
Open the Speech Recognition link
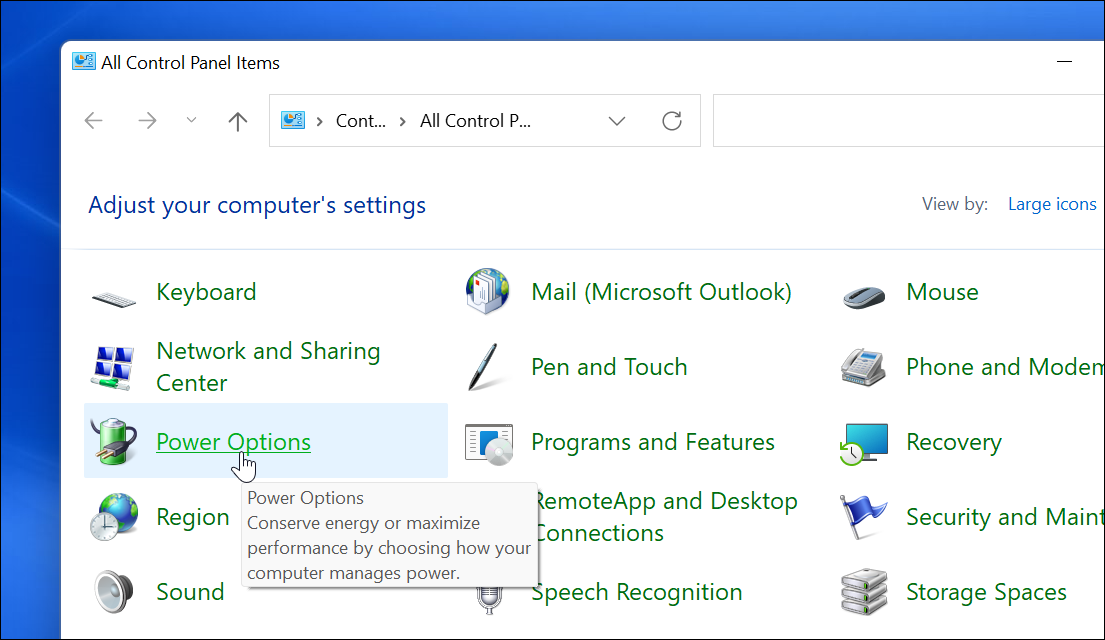pos(637,592)
